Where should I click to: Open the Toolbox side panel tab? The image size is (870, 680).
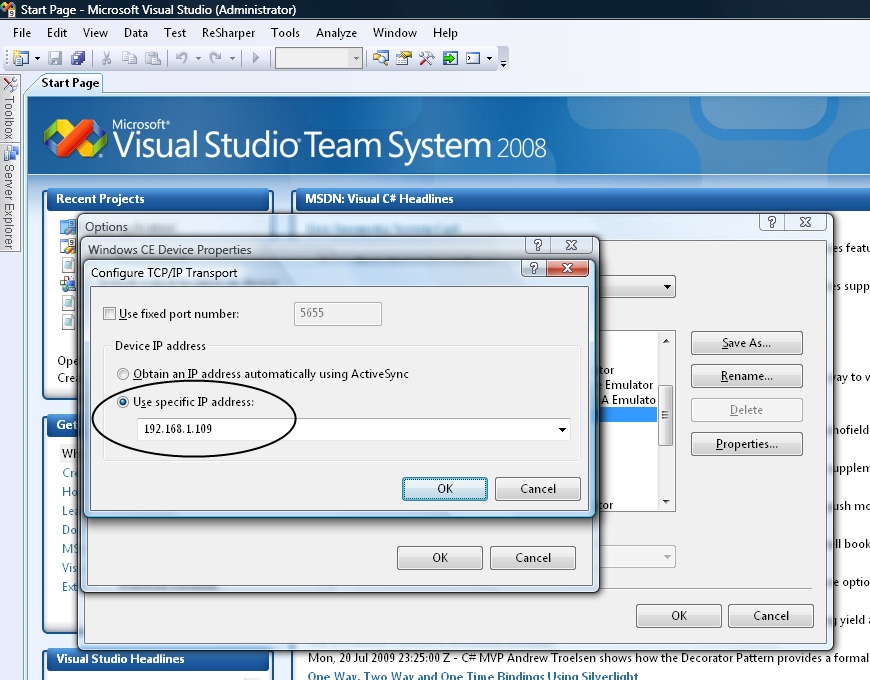pos(9,109)
